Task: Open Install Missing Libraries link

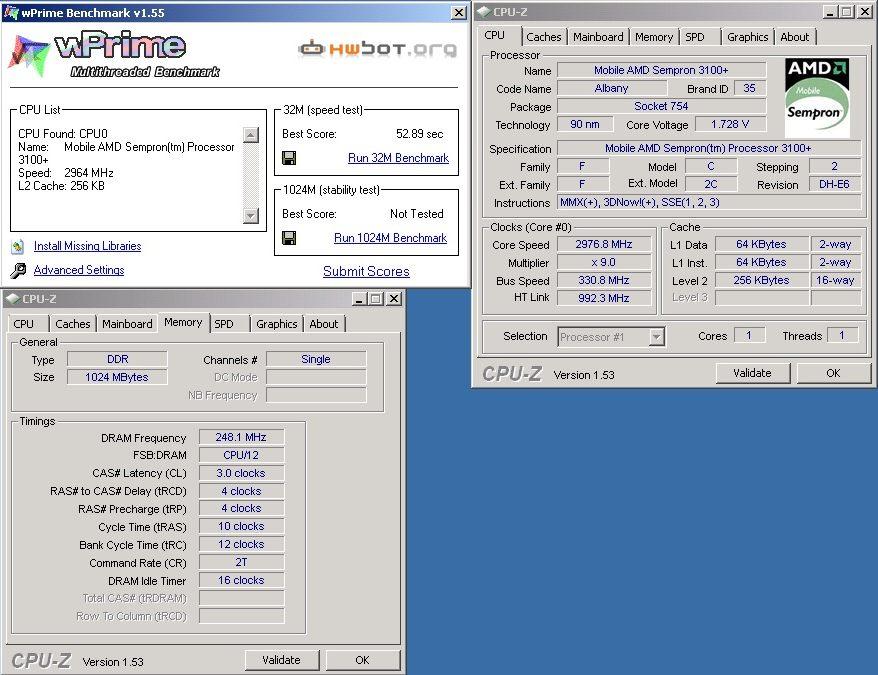Action: click(87, 246)
